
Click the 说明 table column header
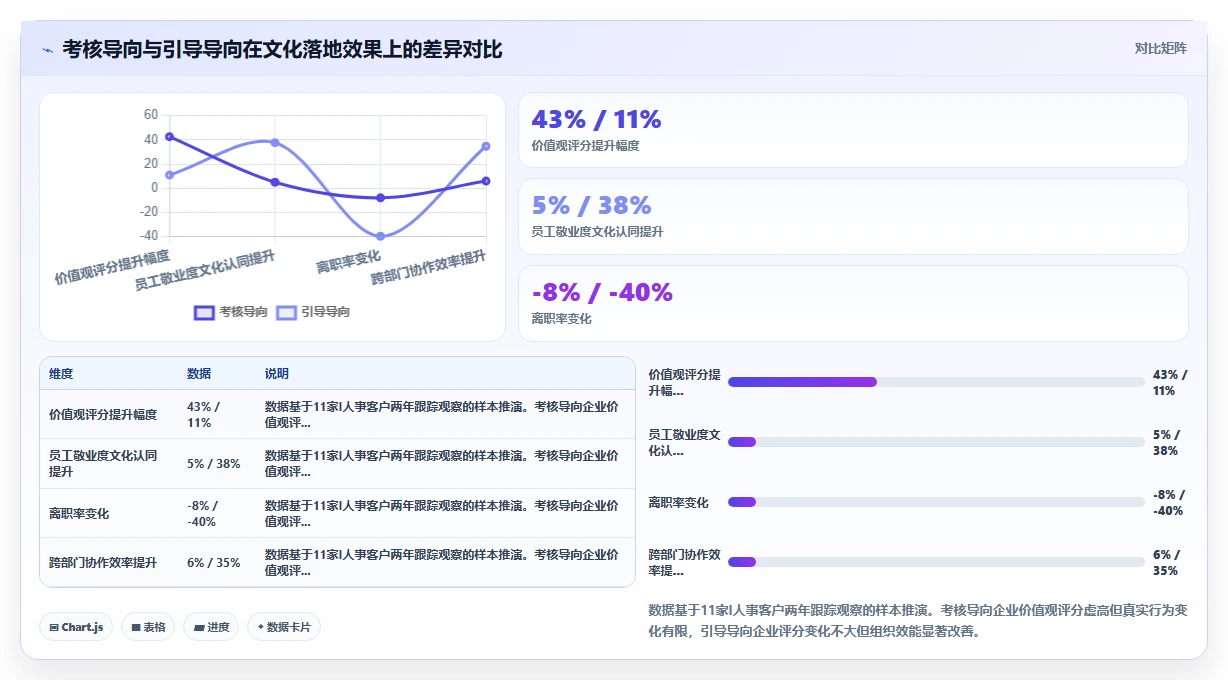click(277, 374)
